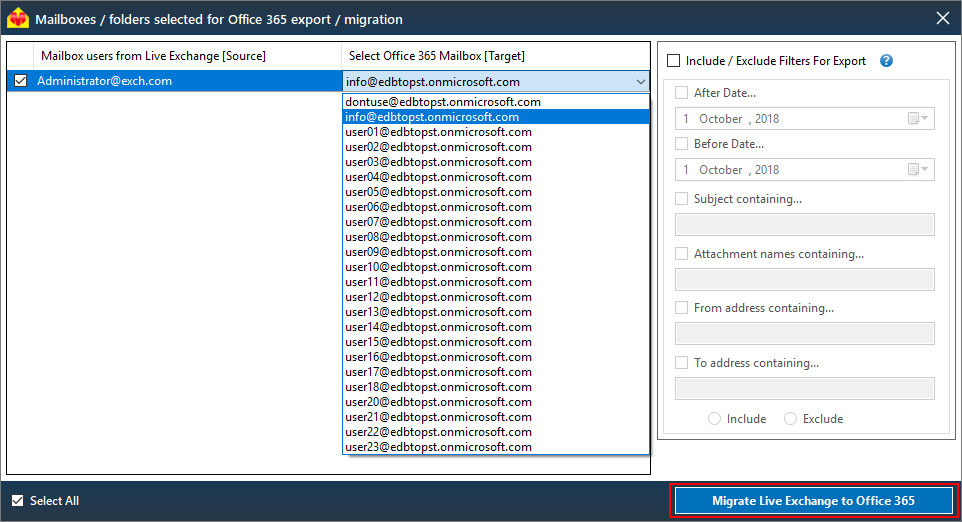Choose user05@edbtopst.onmicrosoft.com target mailbox
This screenshot has height=522, width=962.
496,192
